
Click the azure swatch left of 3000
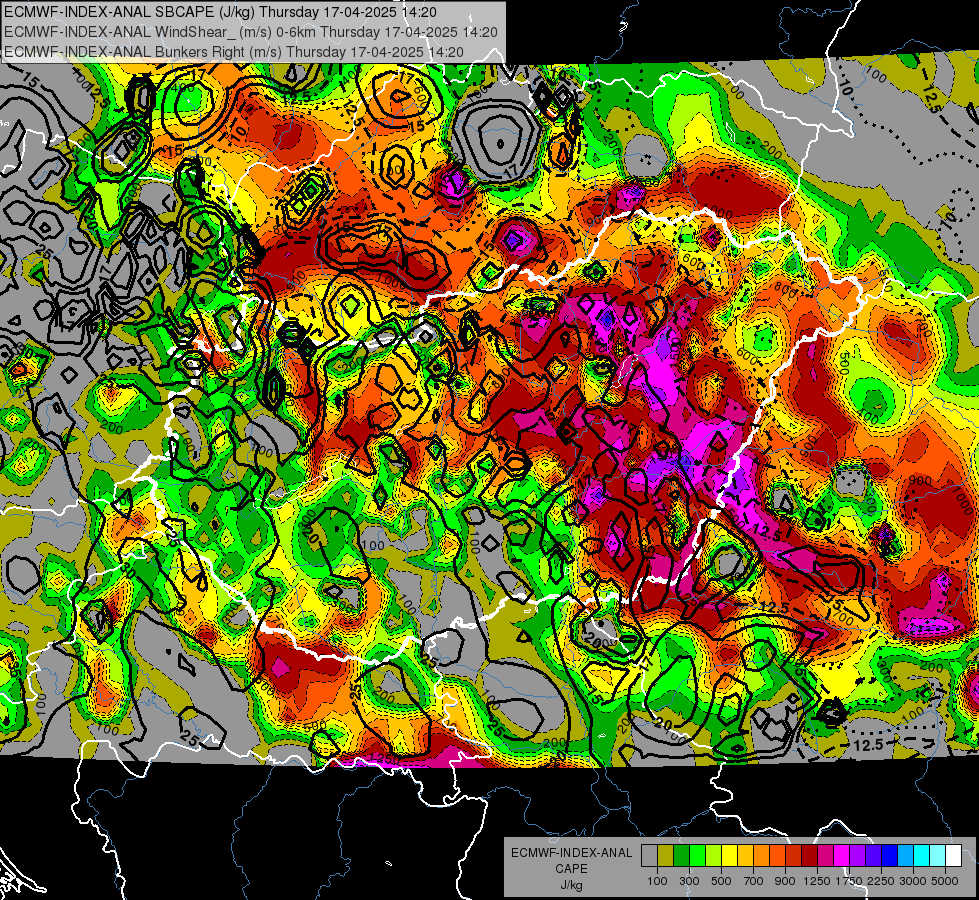click(905, 856)
